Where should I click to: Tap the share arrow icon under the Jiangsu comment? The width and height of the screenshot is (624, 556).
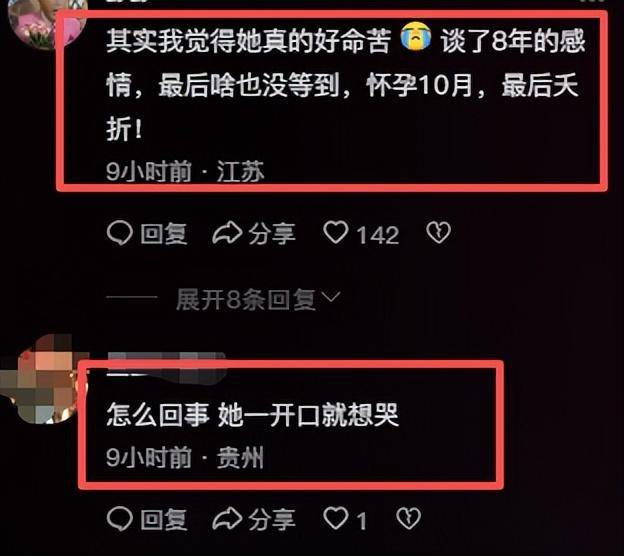pos(227,233)
